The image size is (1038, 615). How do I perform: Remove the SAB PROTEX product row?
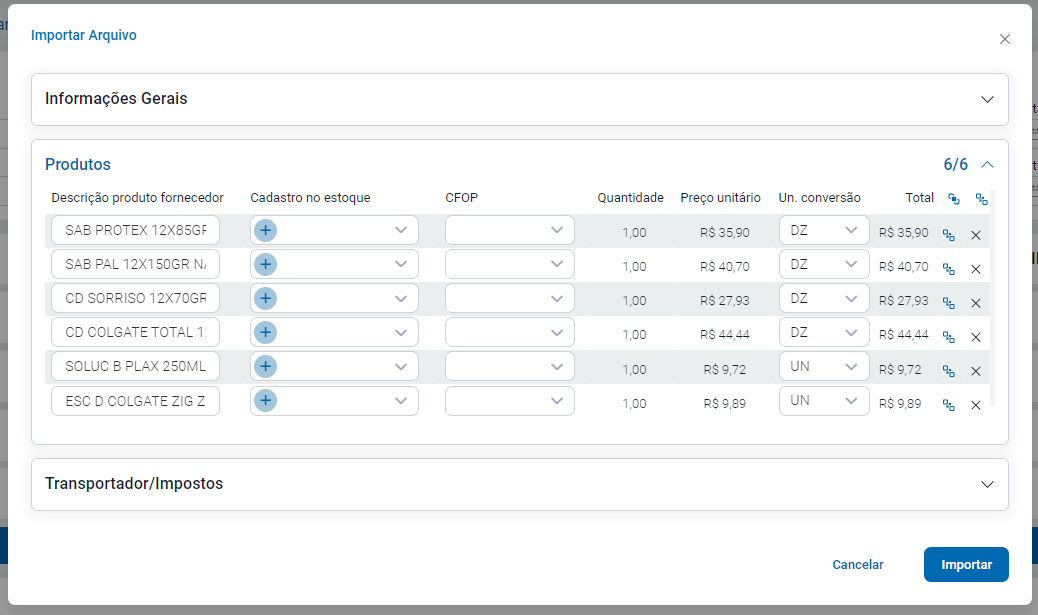[x=976, y=235]
